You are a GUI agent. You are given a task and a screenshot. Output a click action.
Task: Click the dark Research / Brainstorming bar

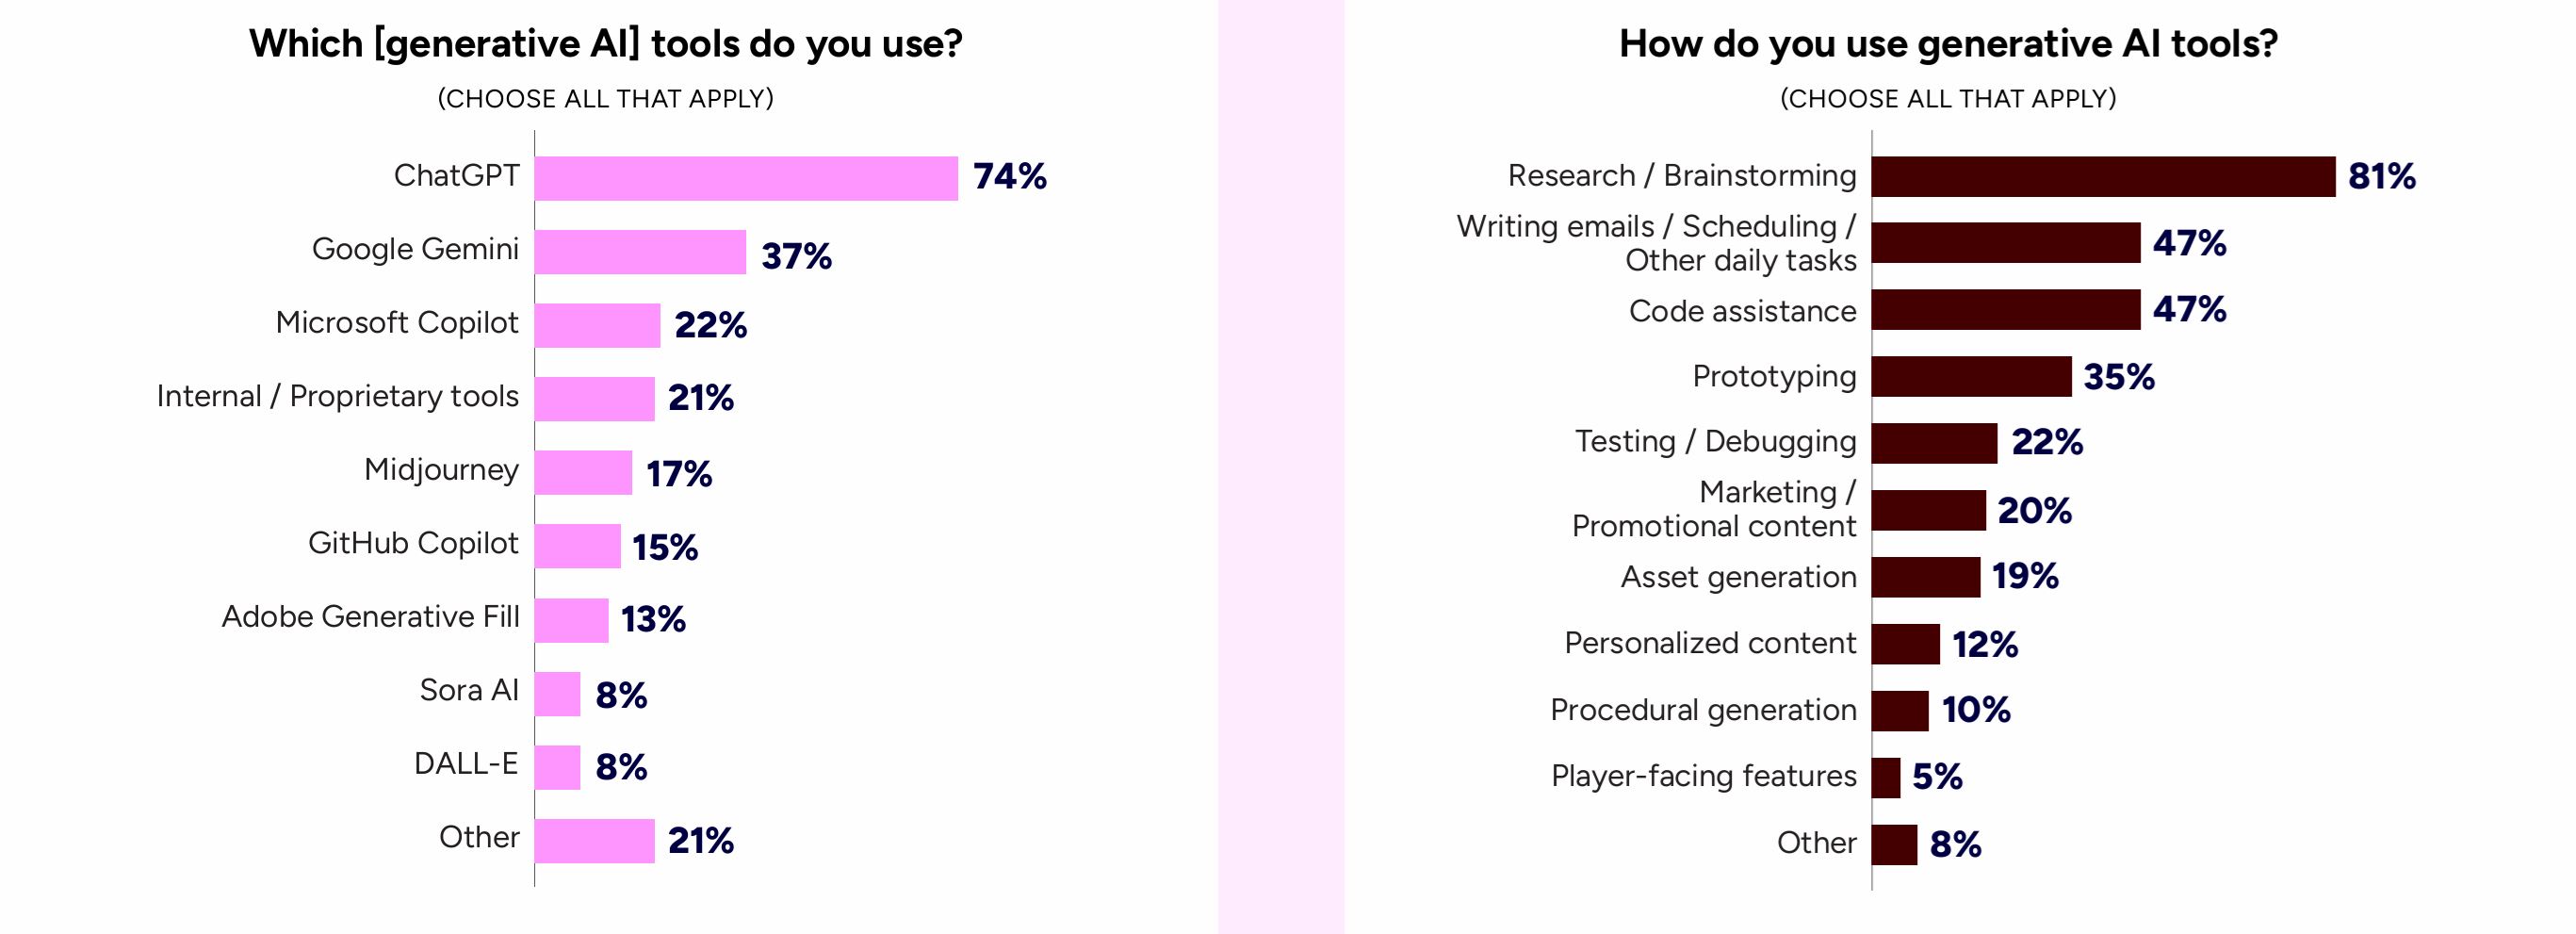pos(2103,177)
